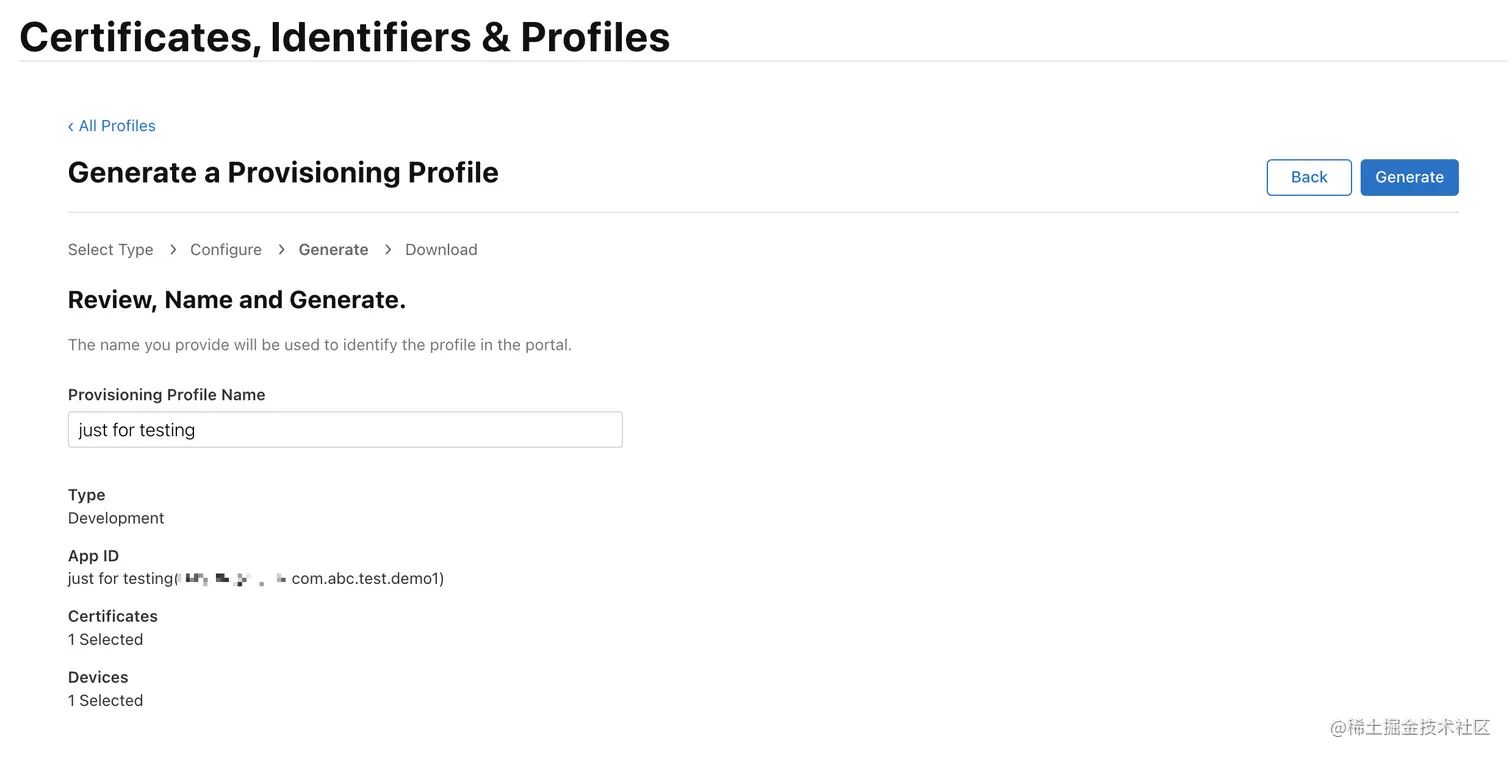Click 1 Selected under Certificates

coord(105,640)
